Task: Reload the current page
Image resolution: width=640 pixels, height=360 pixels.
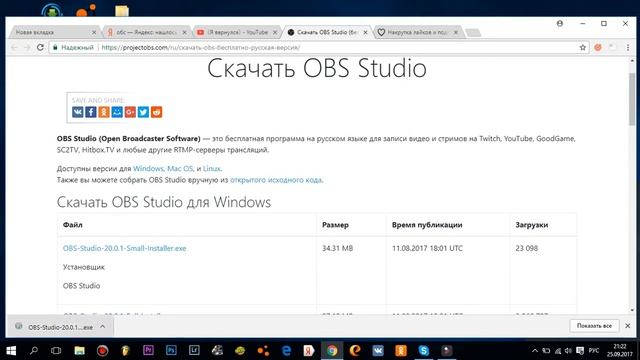Action: 40,47
